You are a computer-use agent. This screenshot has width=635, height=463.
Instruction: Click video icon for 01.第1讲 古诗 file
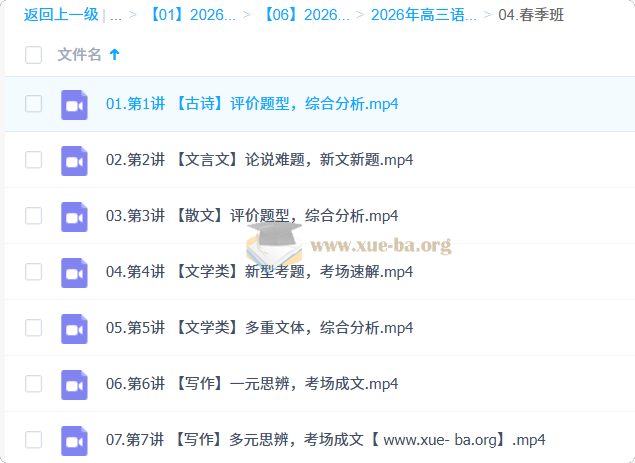coord(74,104)
